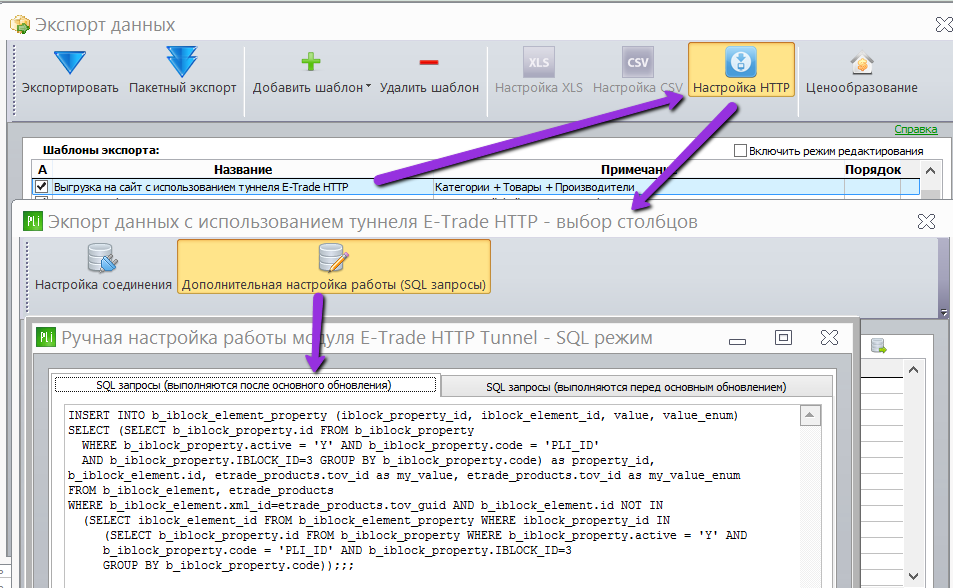The height and width of the screenshot is (588, 953).
Task: Click the red minus Удалить шаблон icon
Action: coord(428,62)
